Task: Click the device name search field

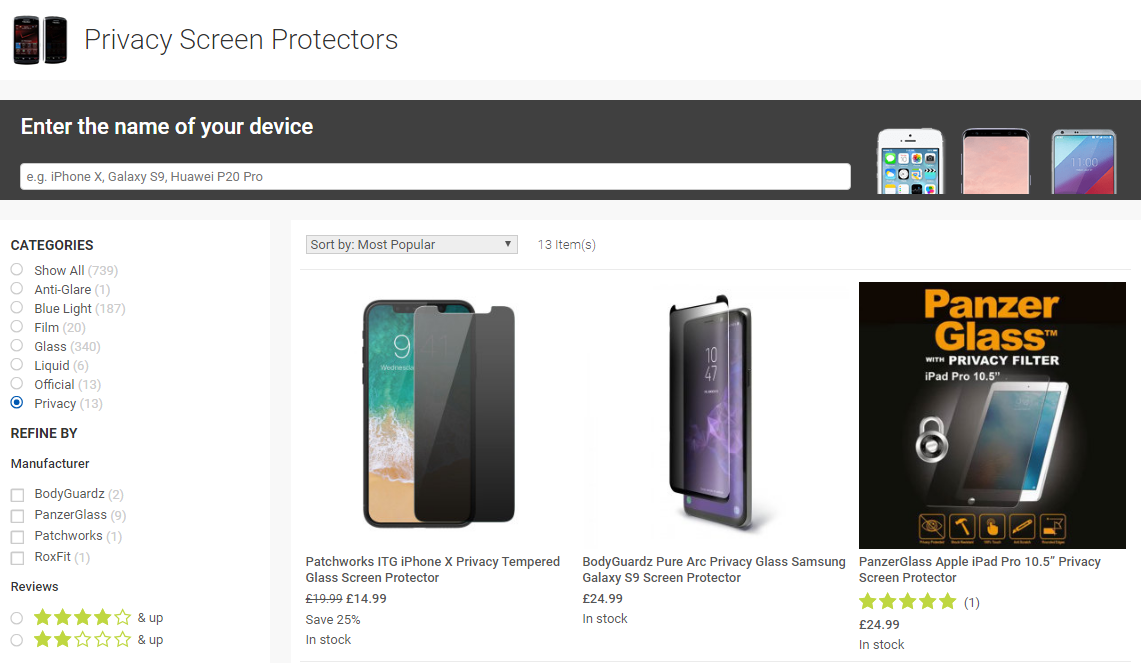Action: coord(437,176)
